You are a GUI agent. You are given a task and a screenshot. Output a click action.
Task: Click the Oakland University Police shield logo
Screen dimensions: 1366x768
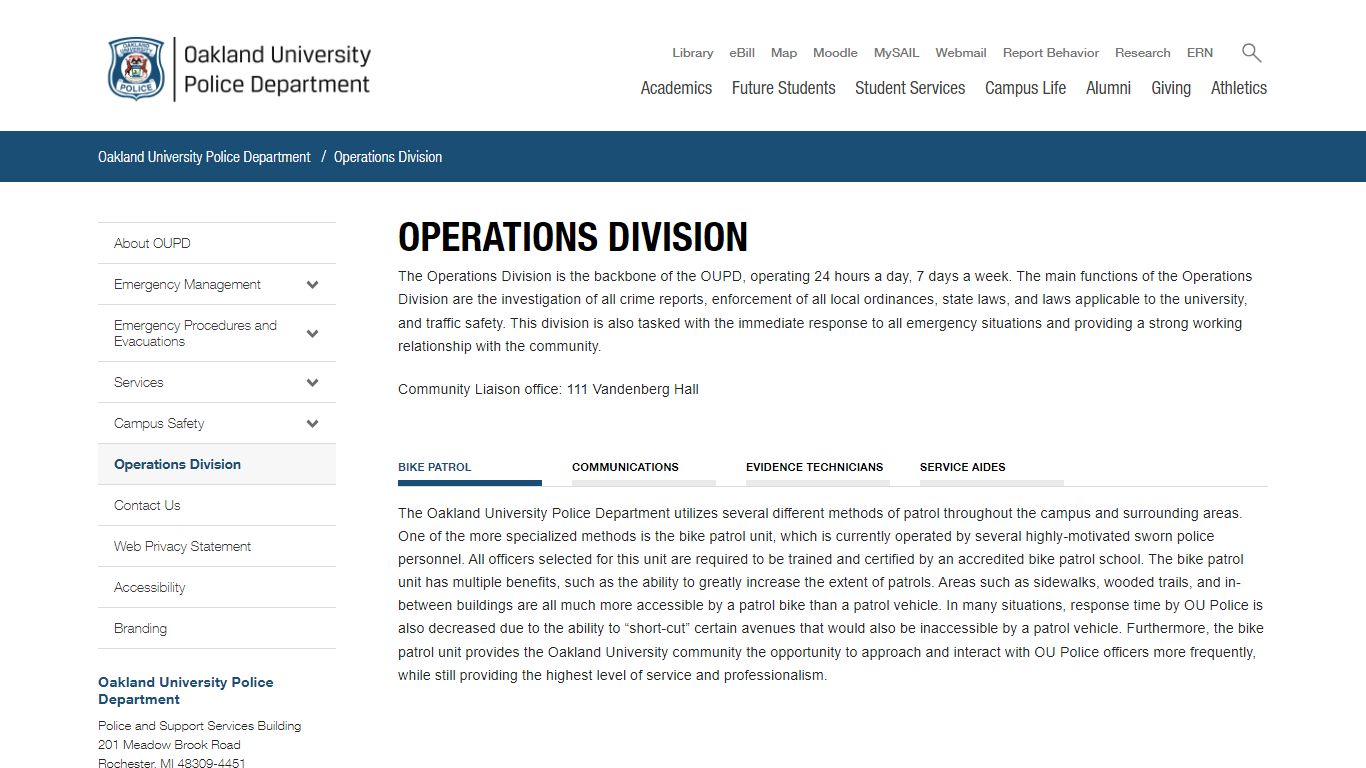point(136,69)
